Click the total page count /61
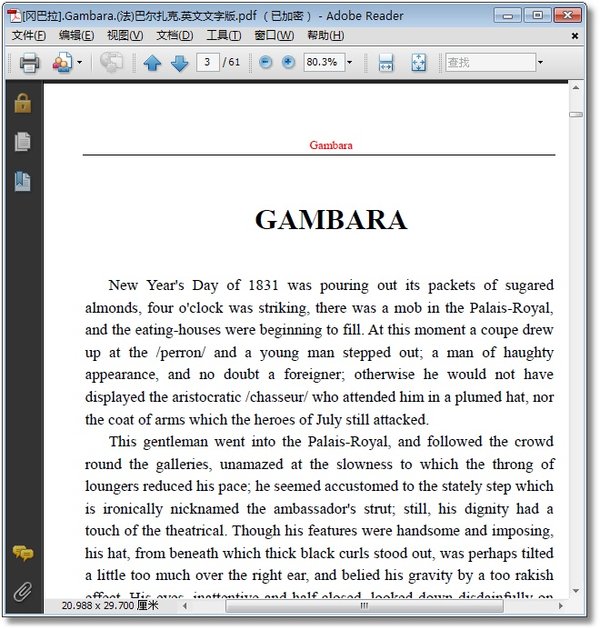Image resolution: width=600 pixels, height=630 pixels. pyautogui.click(x=231, y=62)
